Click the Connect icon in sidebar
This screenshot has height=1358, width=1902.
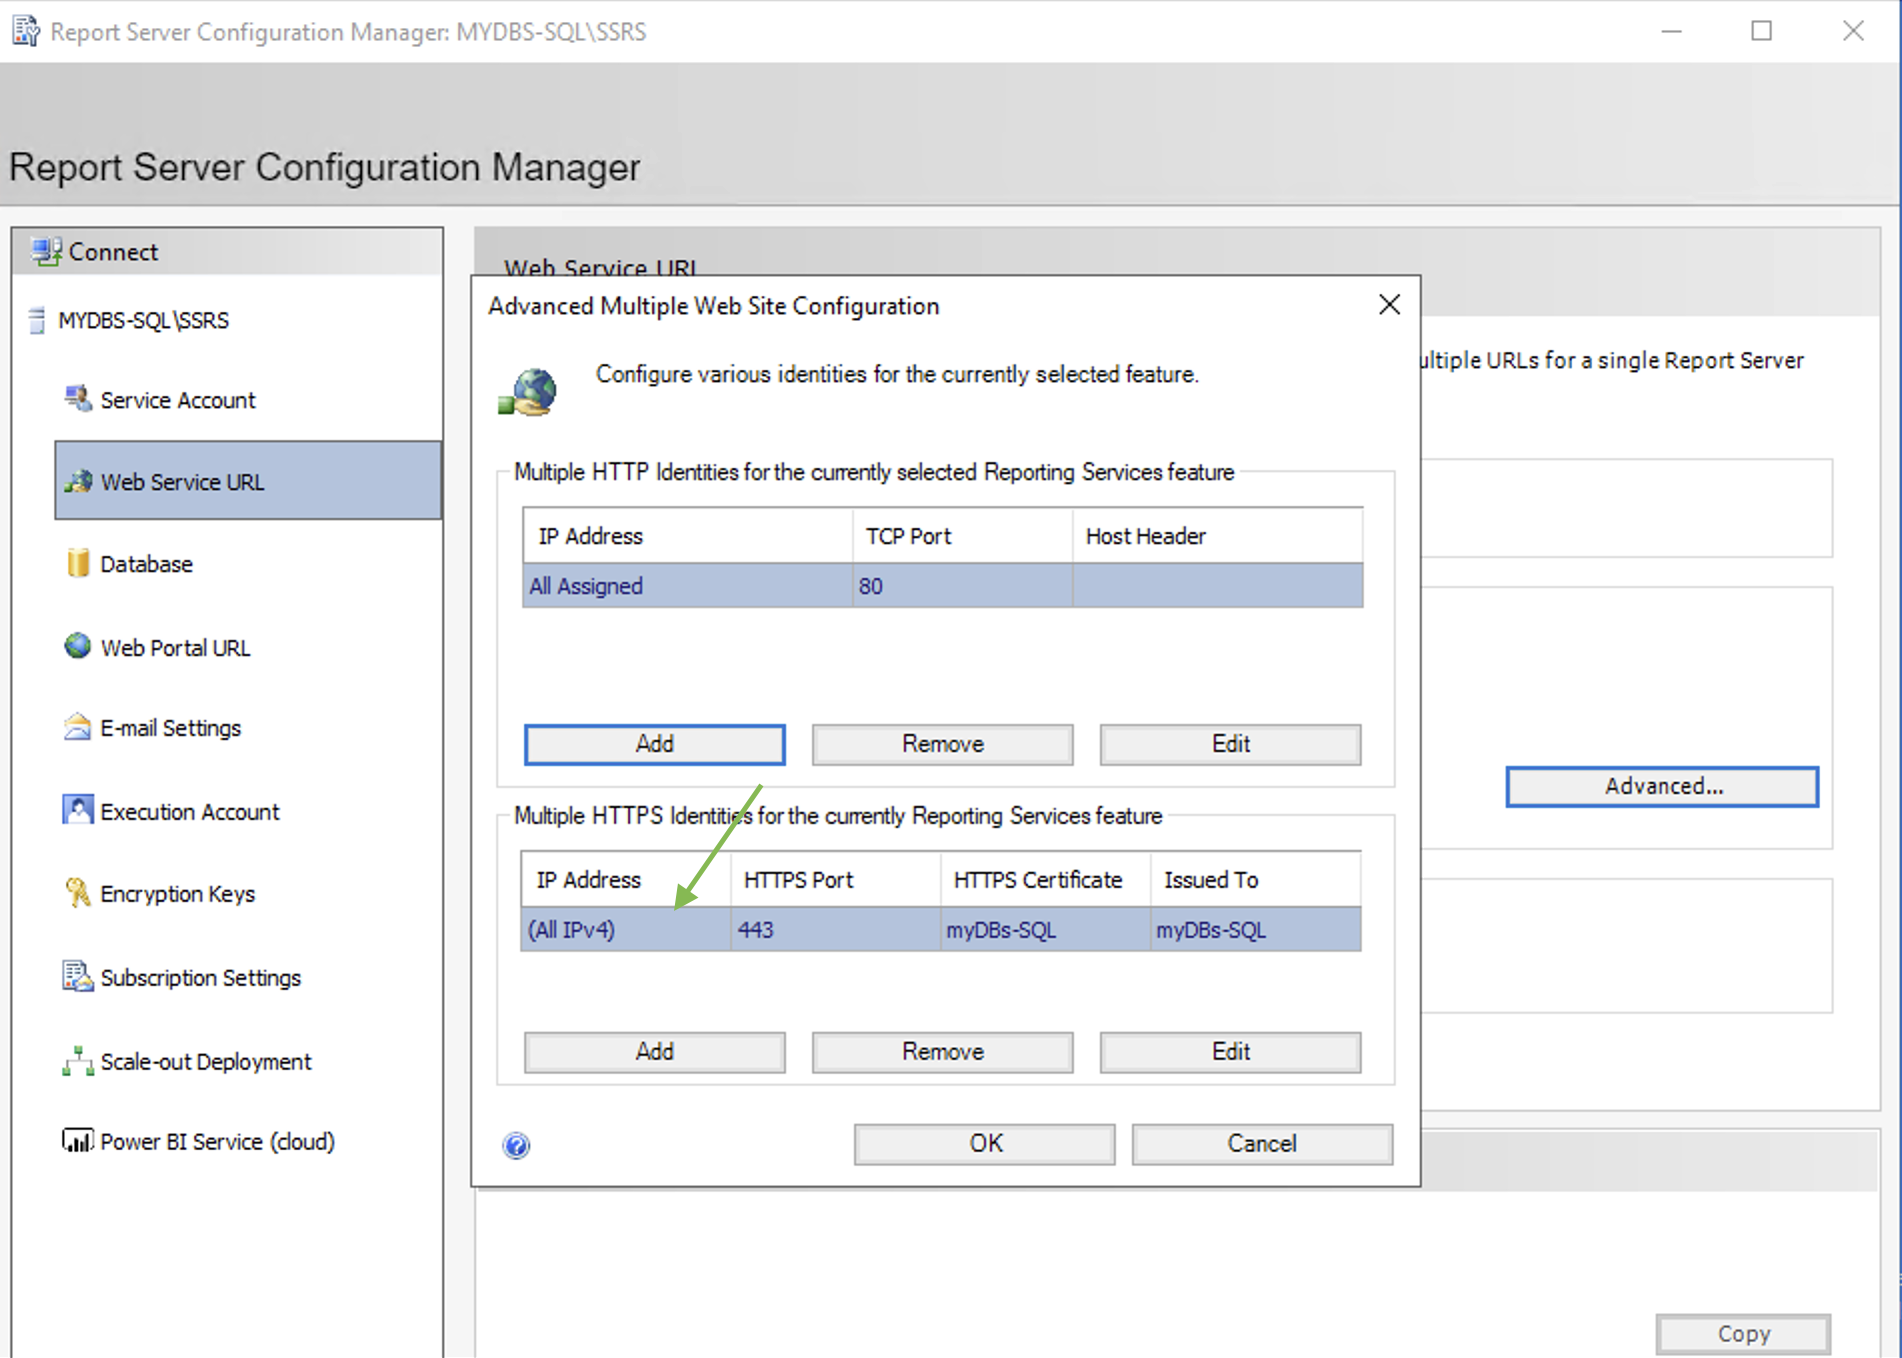pyautogui.click(x=46, y=252)
